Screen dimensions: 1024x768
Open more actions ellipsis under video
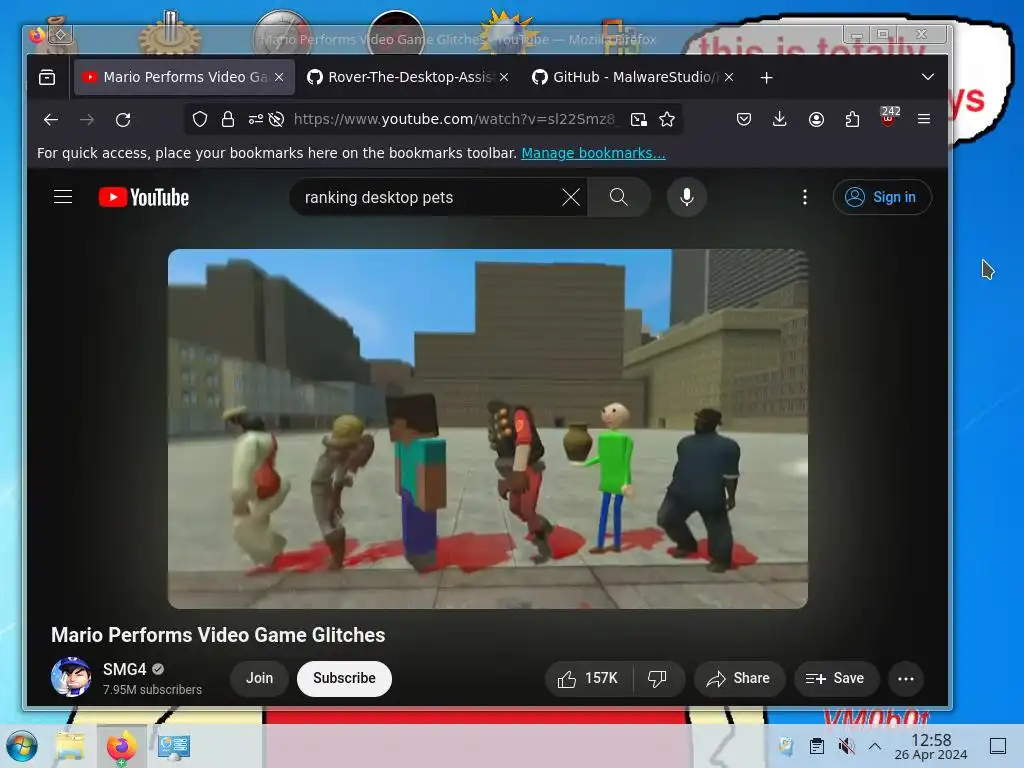click(x=906, y=679)
